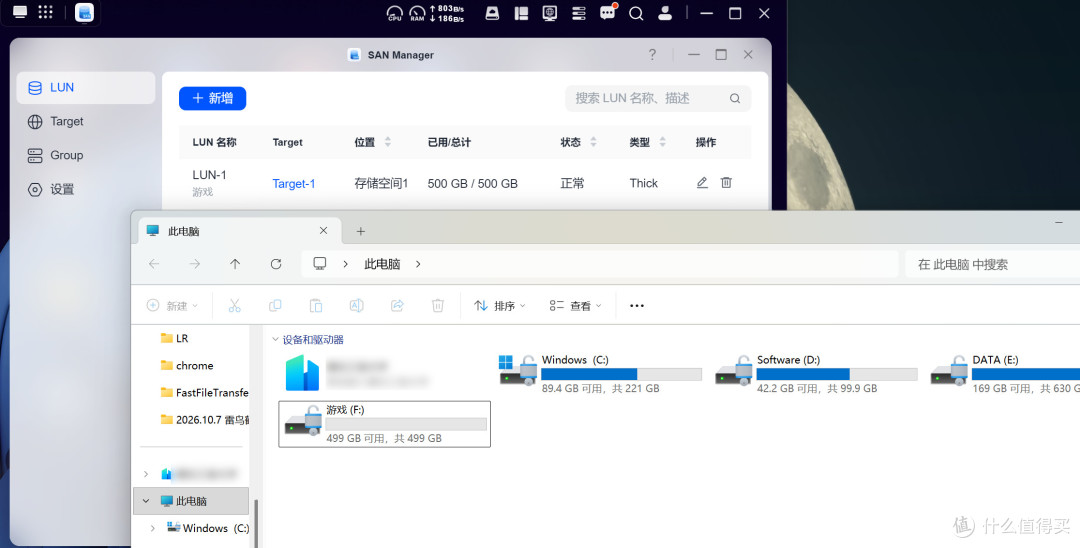Open the 查看 view dropdown
The width and height of the screenshot is (1080, 548).
pos(575,305)
